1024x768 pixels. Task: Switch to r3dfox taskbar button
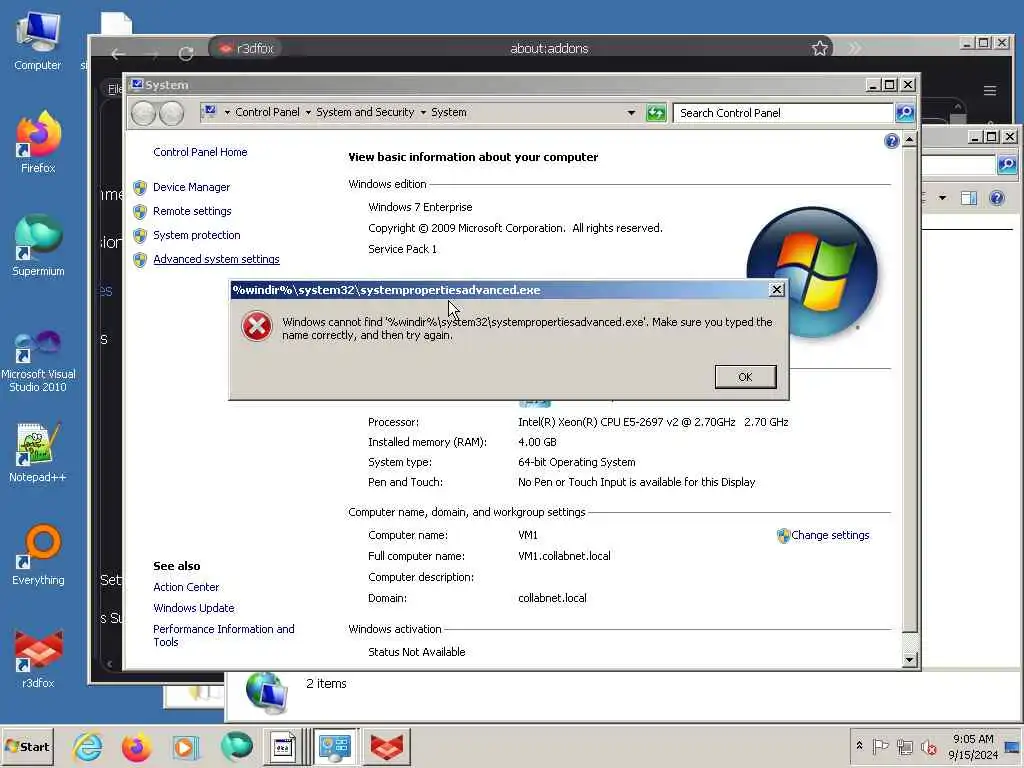[x=387, y=747]
